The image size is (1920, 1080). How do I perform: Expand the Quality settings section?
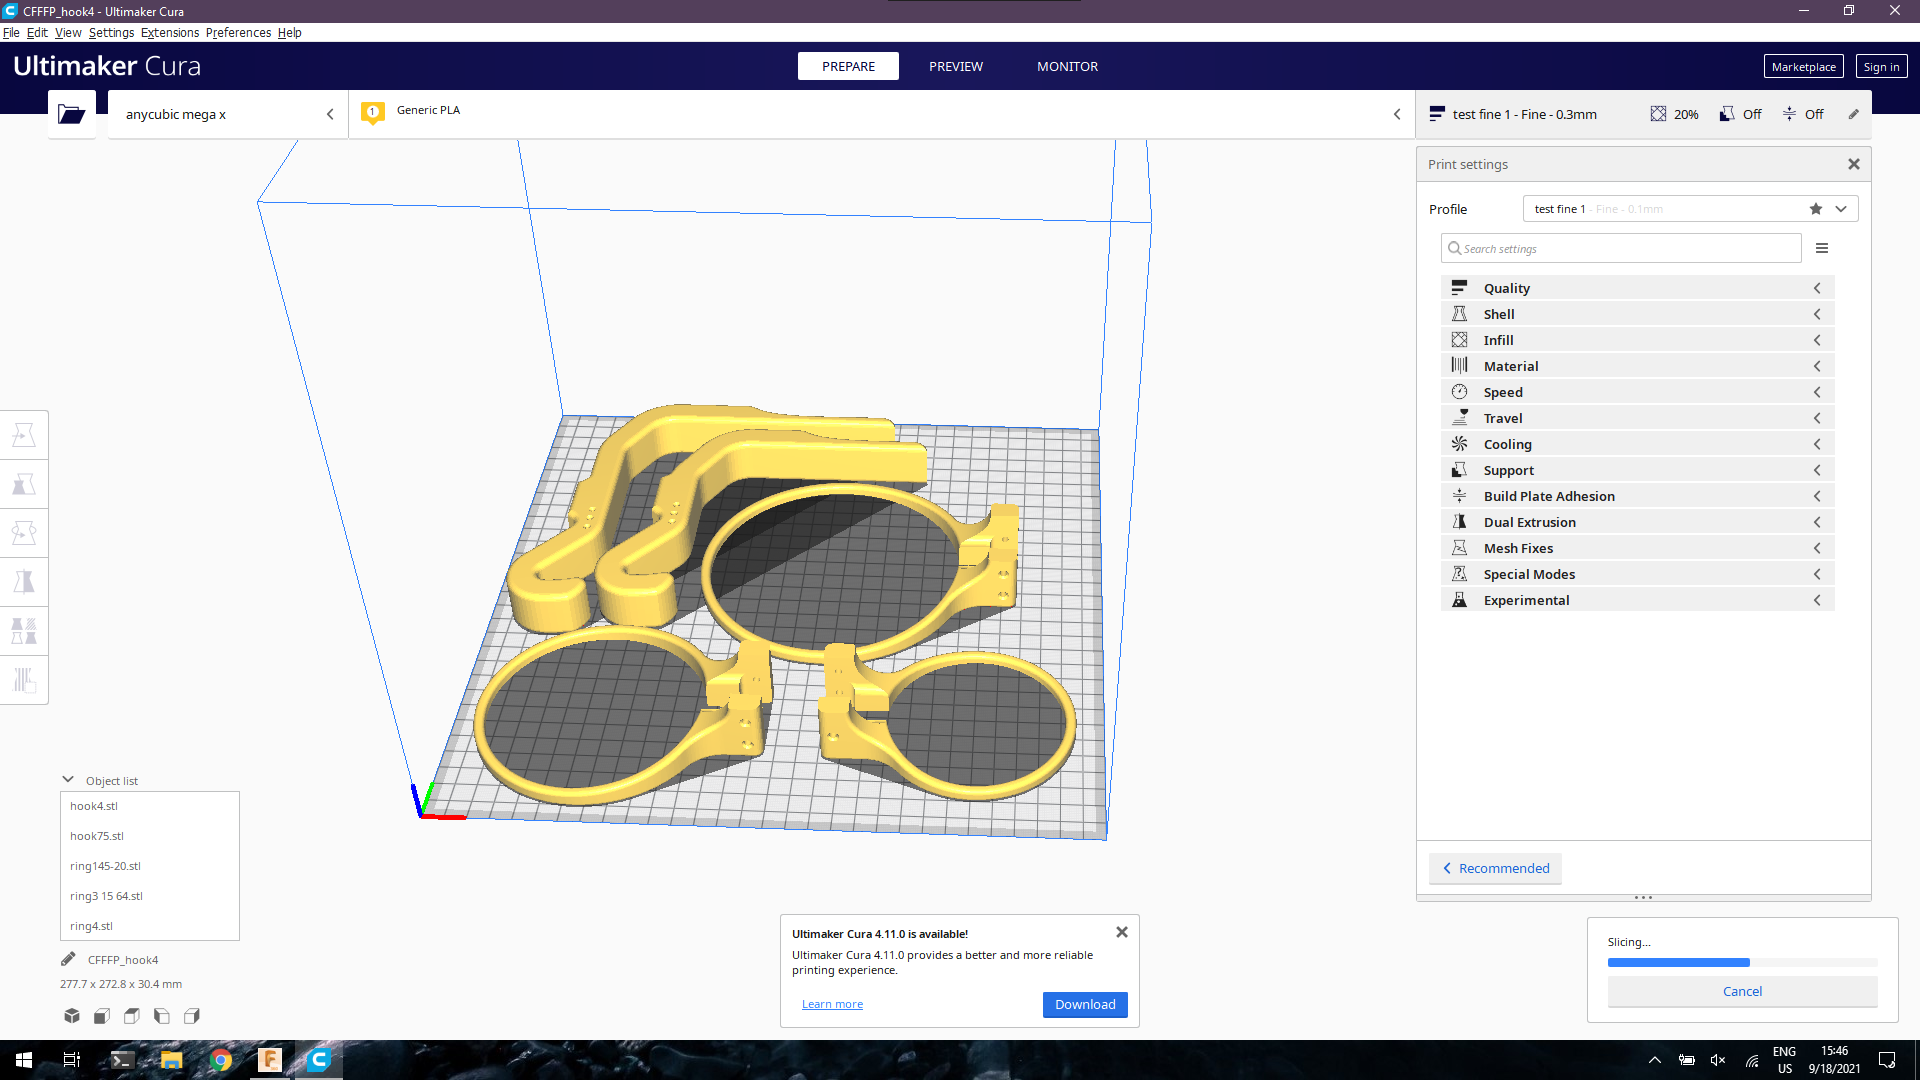click(1637, 288)
